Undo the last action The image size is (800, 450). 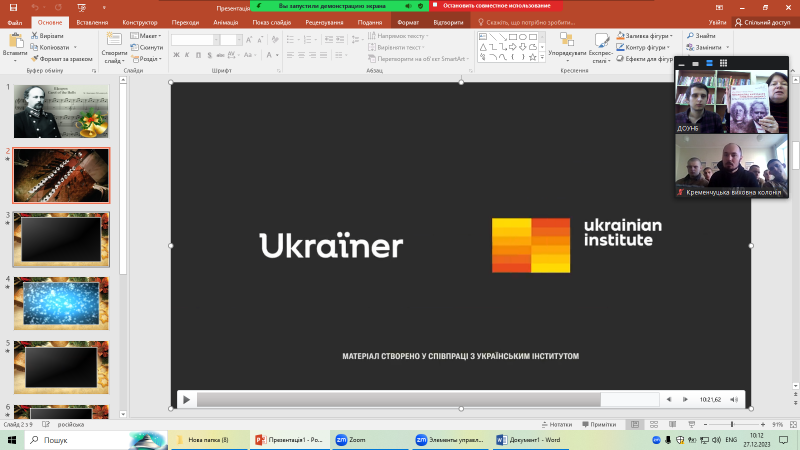coord(35,7)
